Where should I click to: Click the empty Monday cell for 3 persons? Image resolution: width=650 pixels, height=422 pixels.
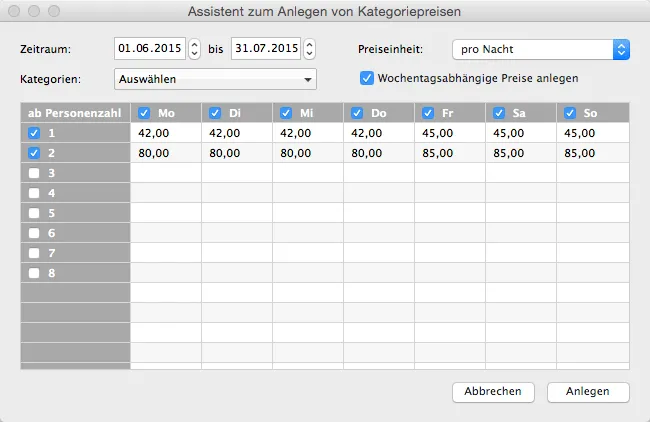pos(166,173)
